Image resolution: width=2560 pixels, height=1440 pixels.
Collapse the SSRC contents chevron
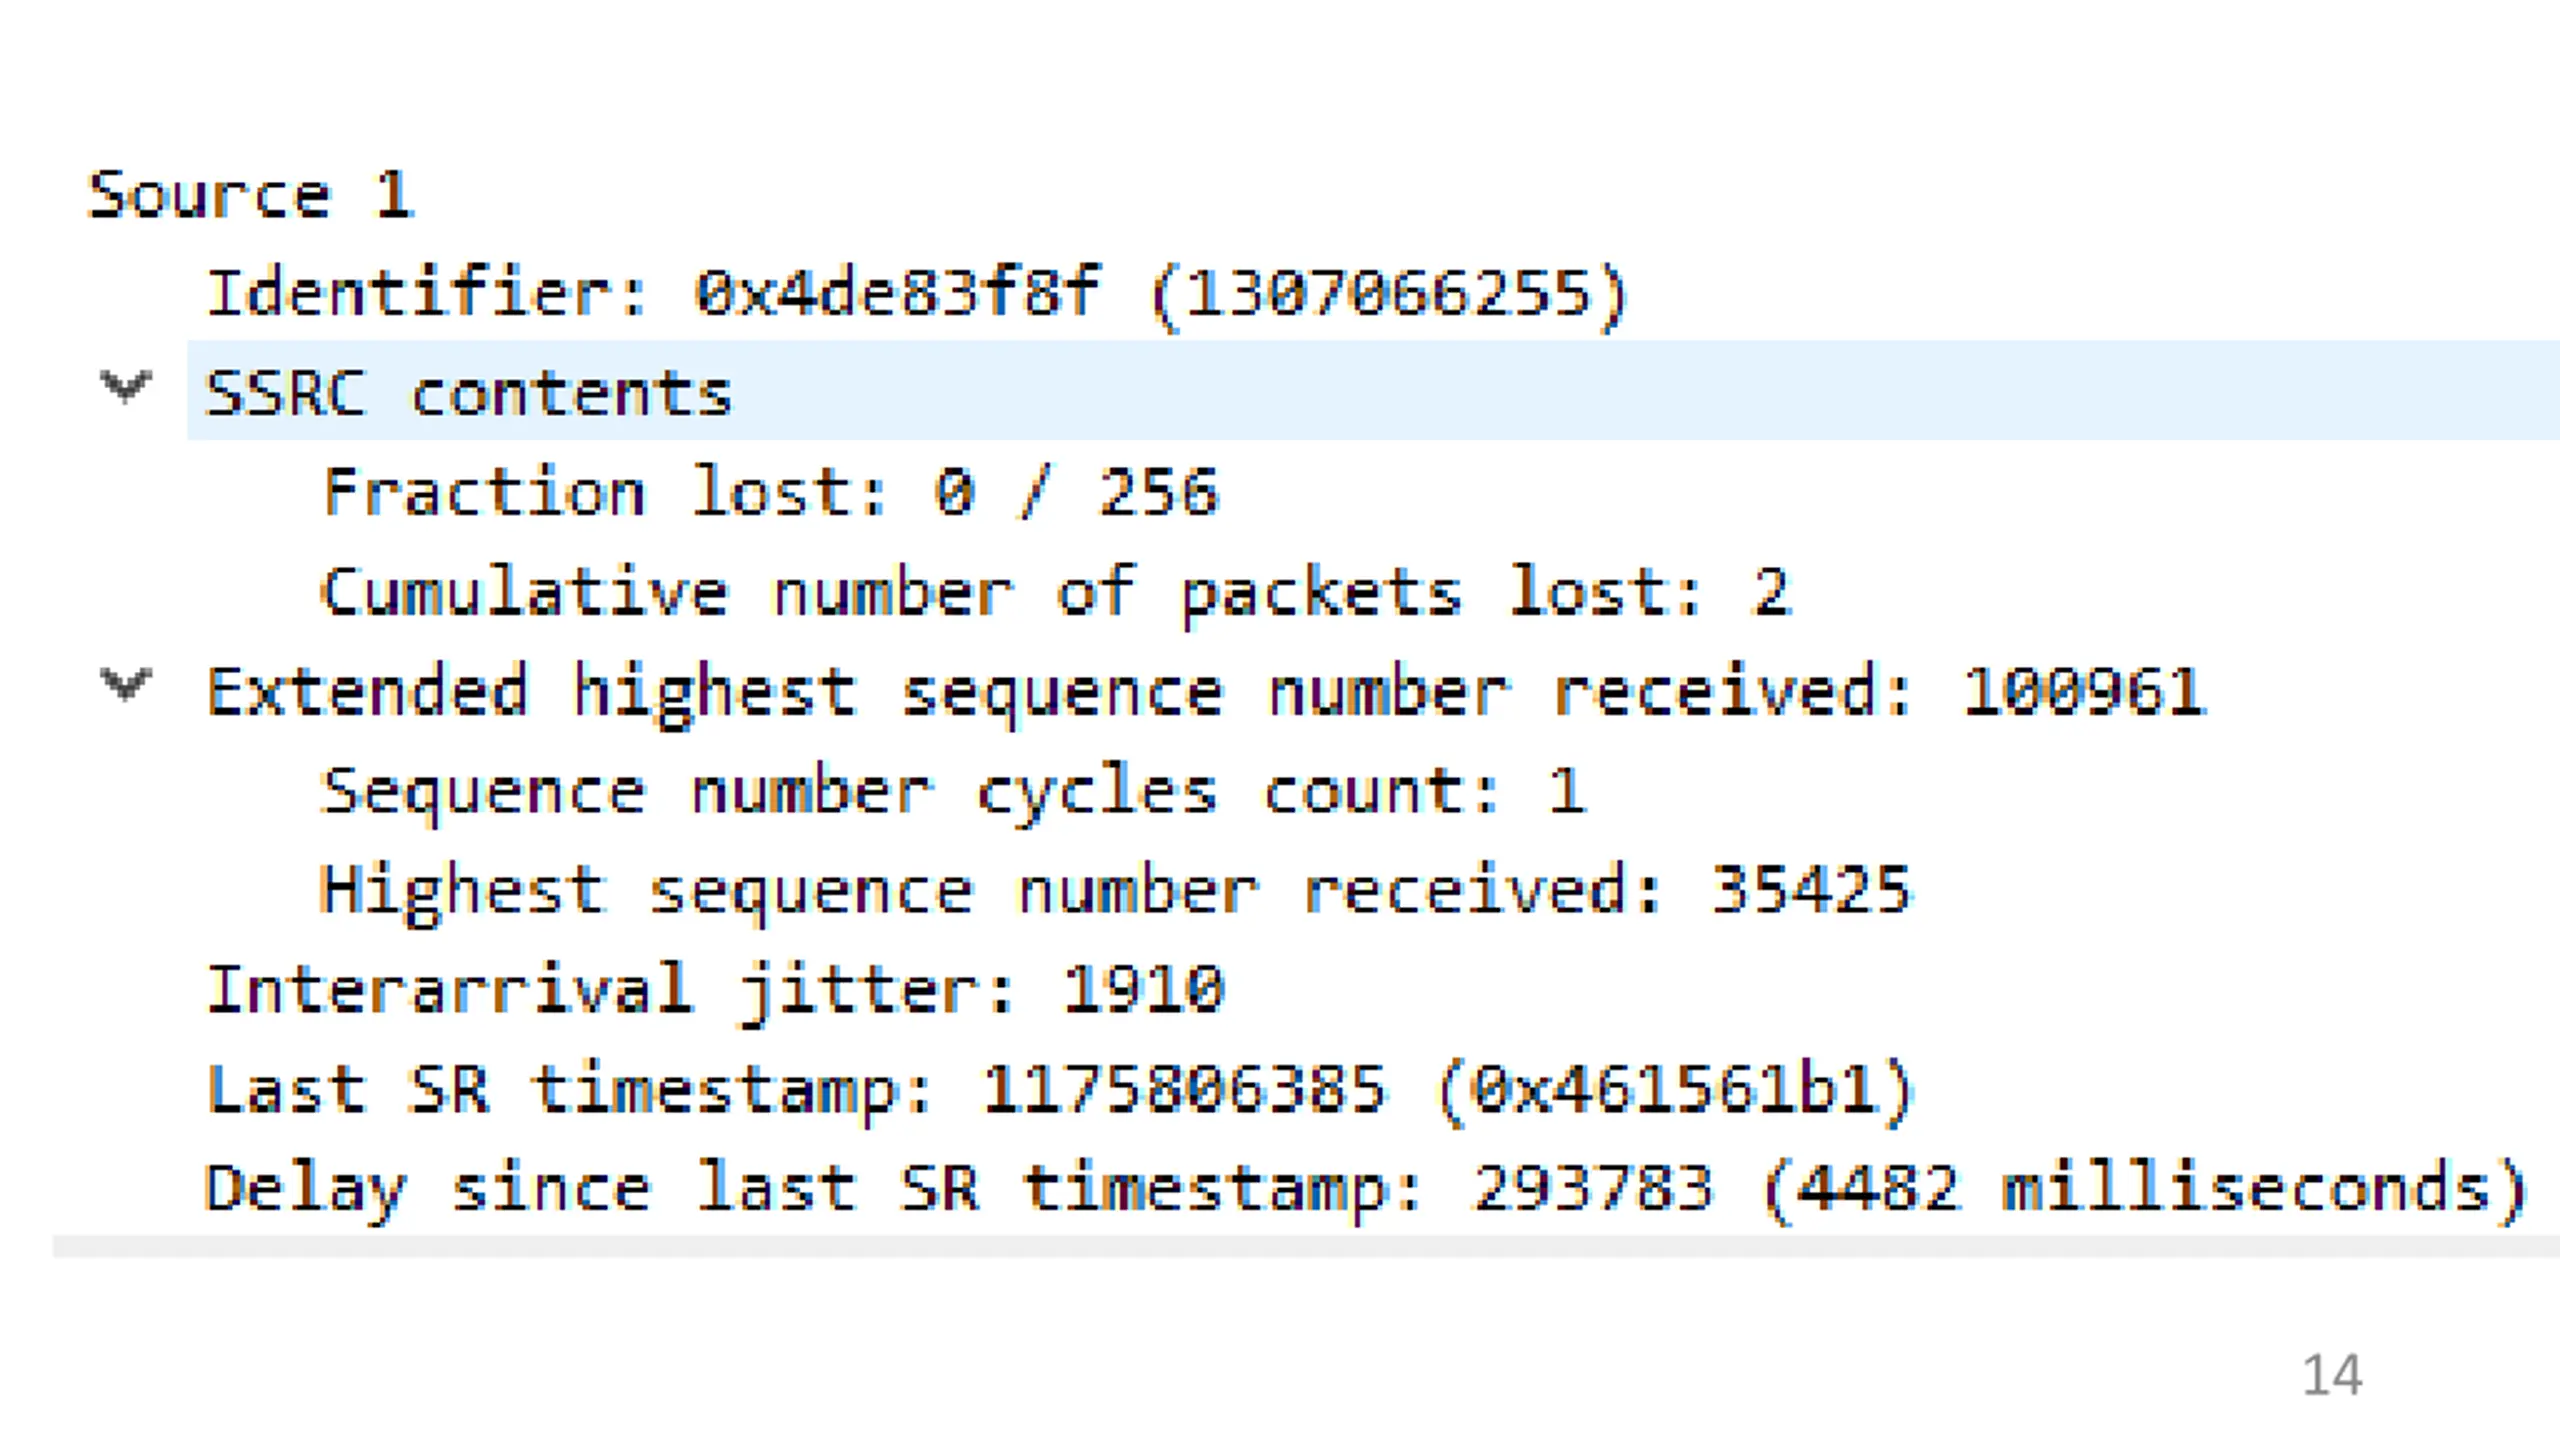126,387
